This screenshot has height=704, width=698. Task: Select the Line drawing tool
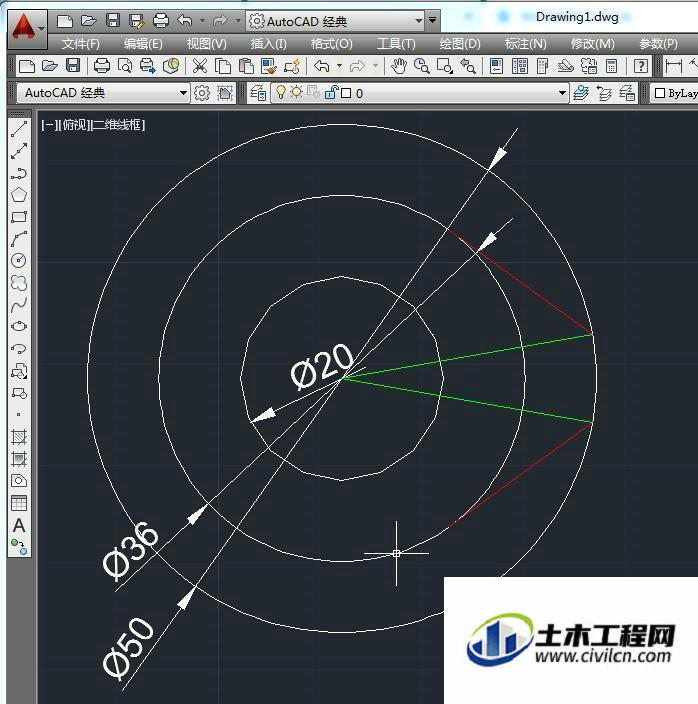coord(19,129)
